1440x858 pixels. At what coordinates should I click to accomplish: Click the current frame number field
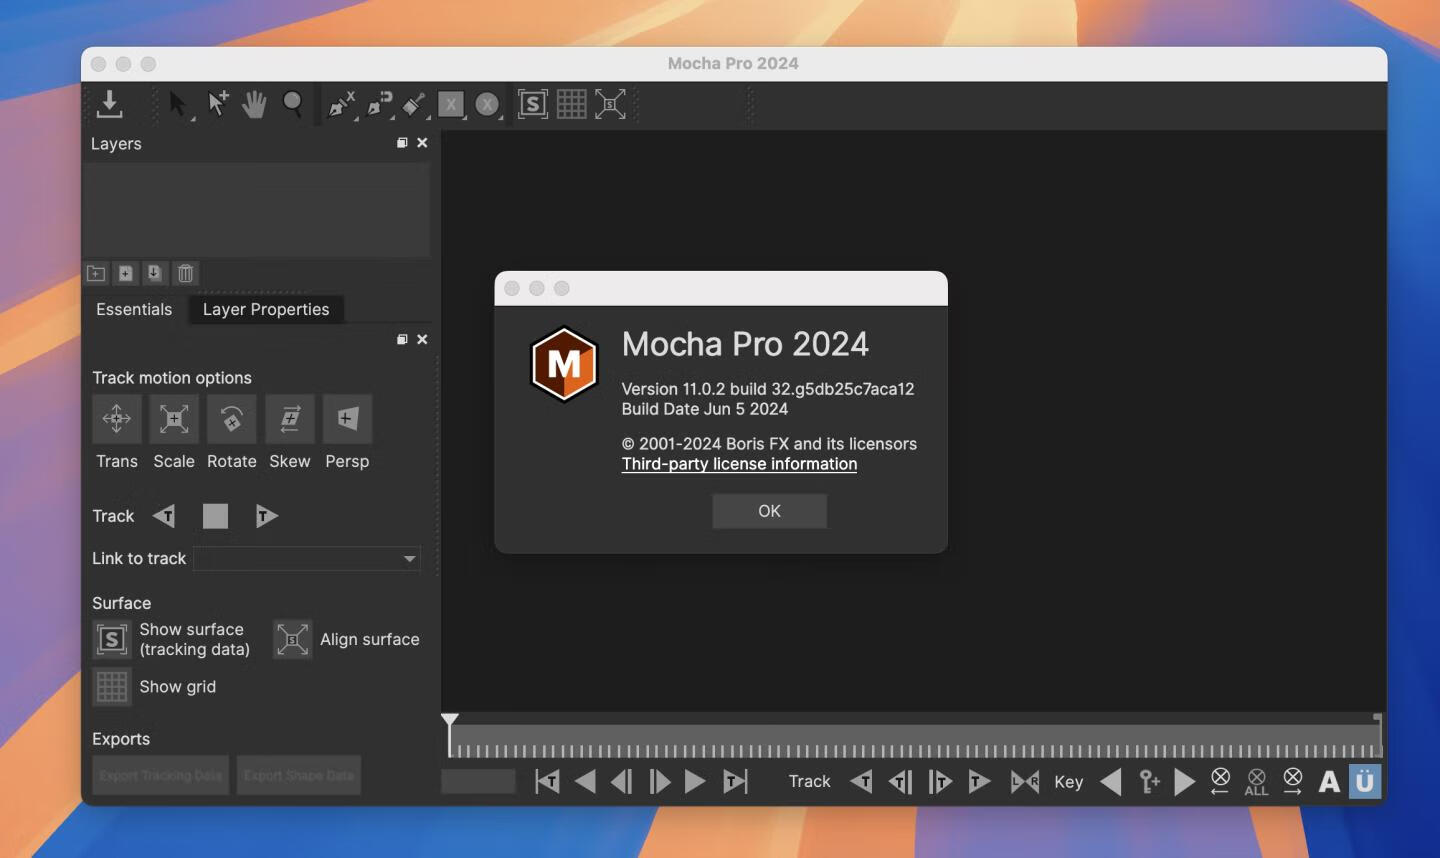pos(478,781)
